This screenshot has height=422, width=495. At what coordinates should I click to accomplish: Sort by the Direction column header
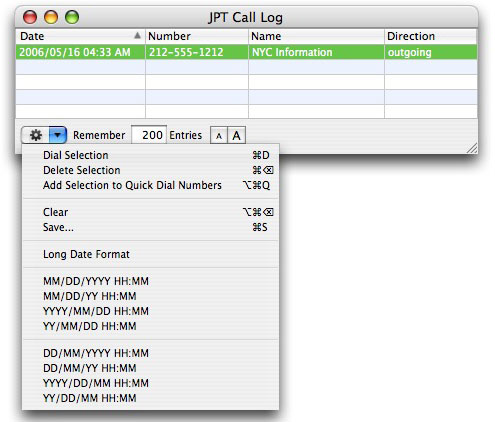(x=431, y=36)
